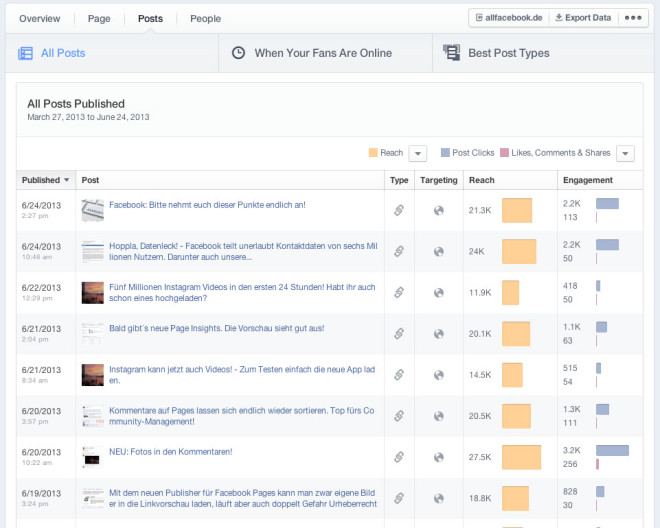
Task: Click the All Posts list icon
Action: 25,53
